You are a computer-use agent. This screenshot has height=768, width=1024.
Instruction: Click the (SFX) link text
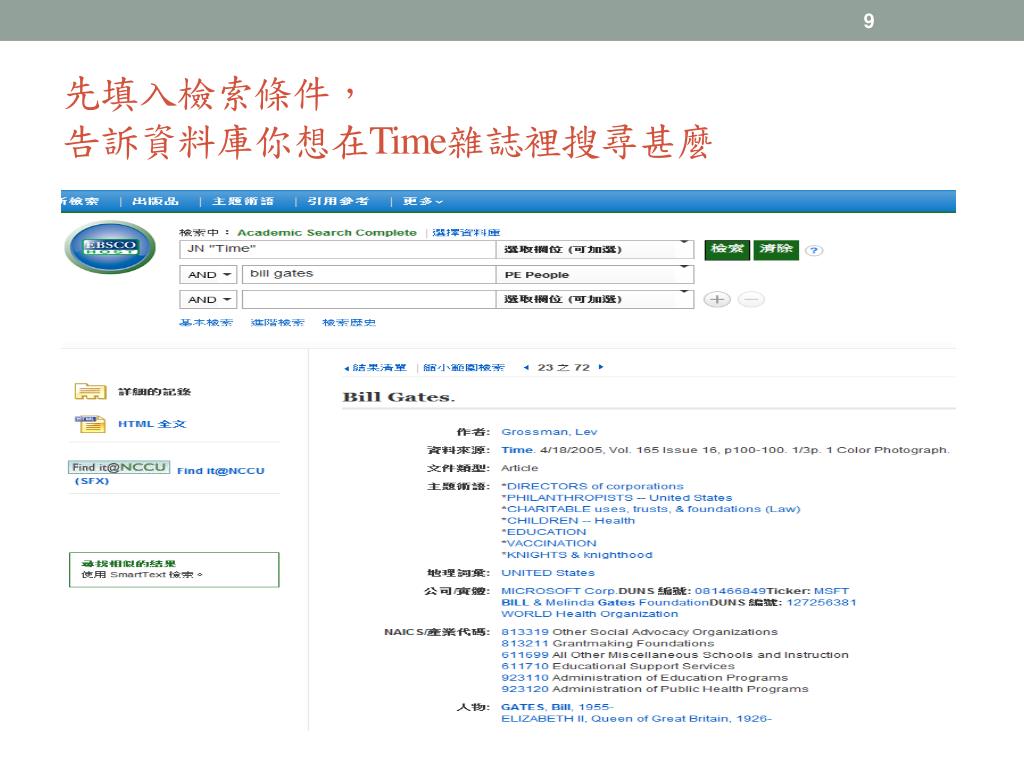[92, 481]
